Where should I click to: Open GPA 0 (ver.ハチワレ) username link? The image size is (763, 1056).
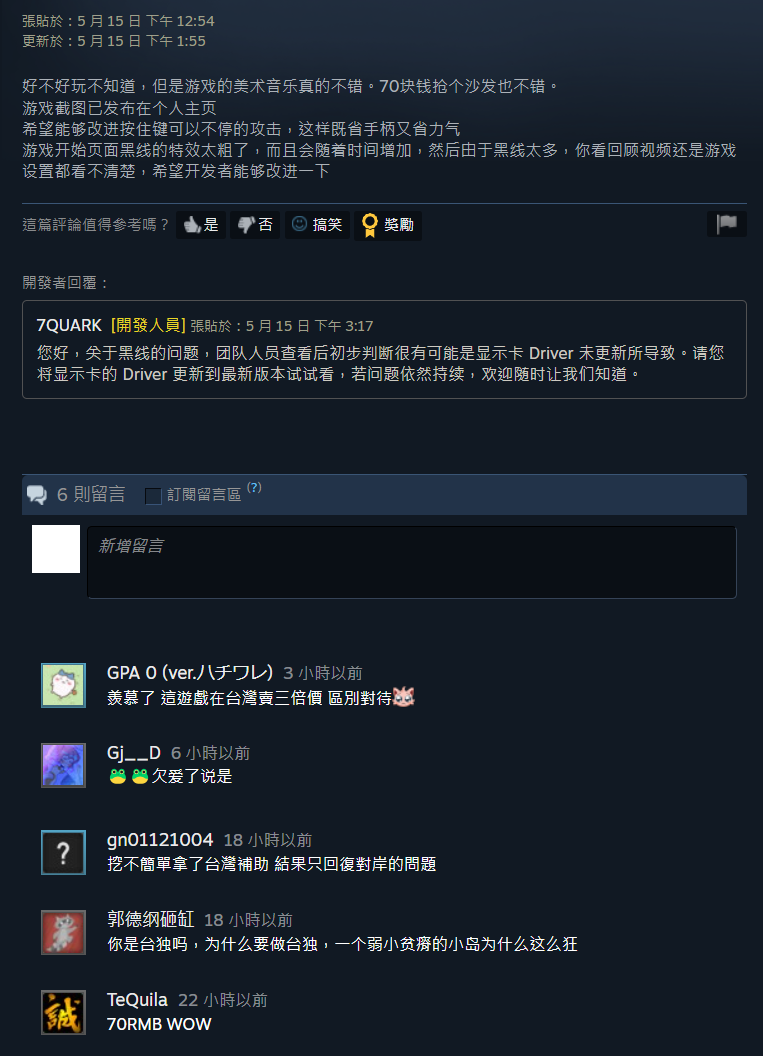[x=190, y=673]
